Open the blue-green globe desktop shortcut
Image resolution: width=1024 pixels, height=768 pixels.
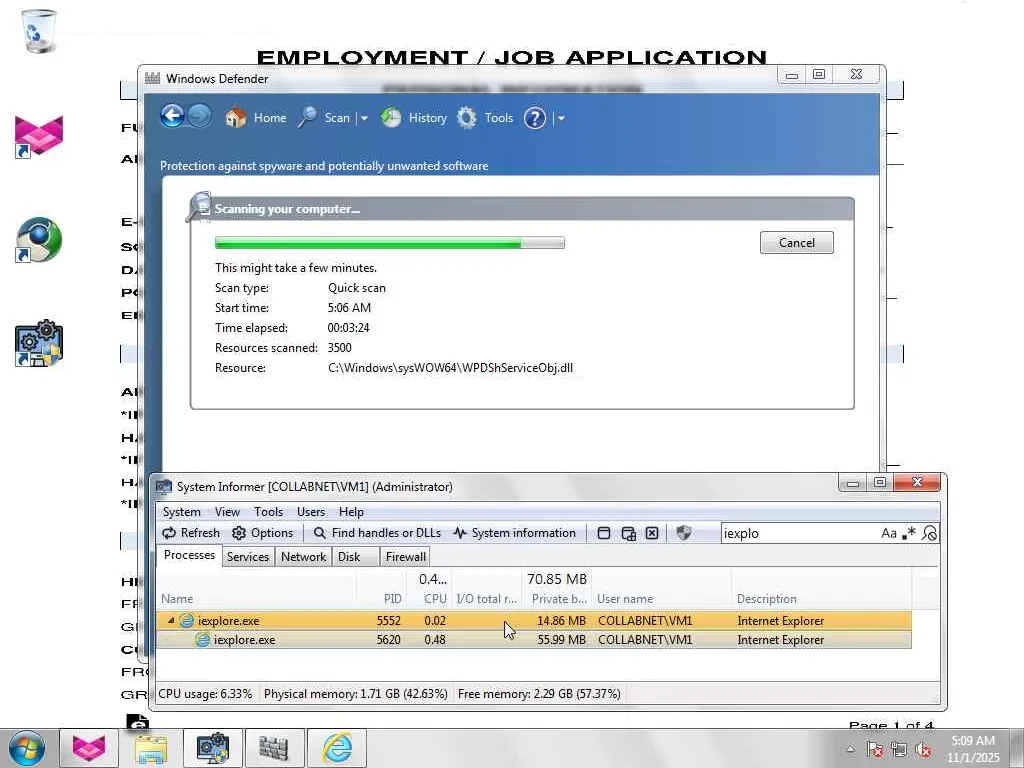[39, 240]
